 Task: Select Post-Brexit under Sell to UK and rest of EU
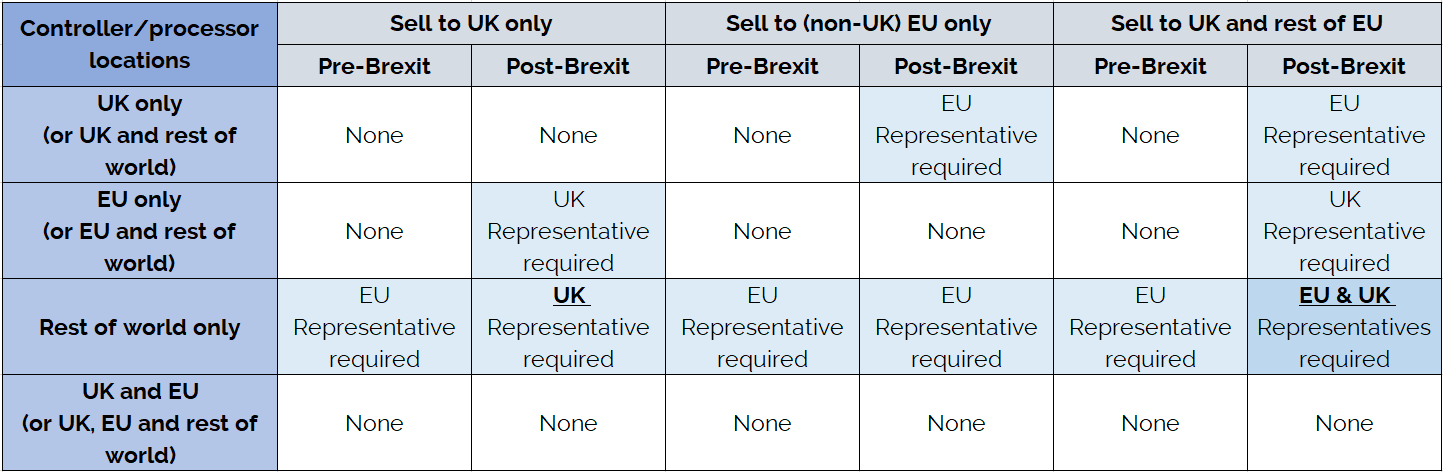click(x=1344, y=66)
